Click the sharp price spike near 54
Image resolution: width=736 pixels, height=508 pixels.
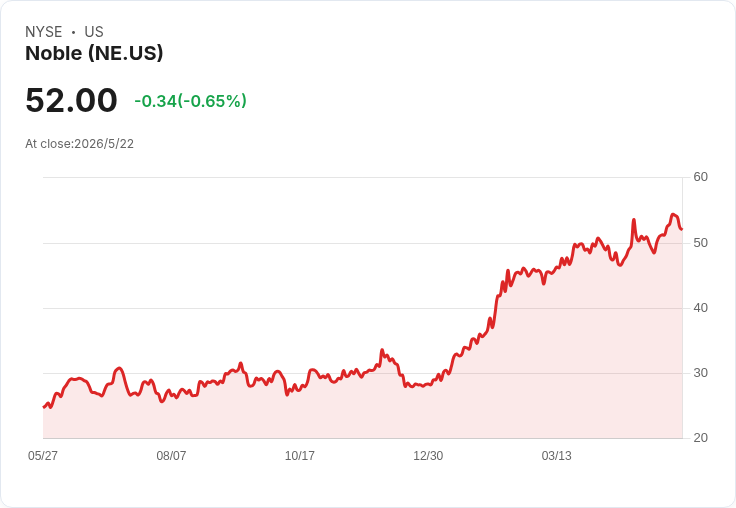[634, 220]
